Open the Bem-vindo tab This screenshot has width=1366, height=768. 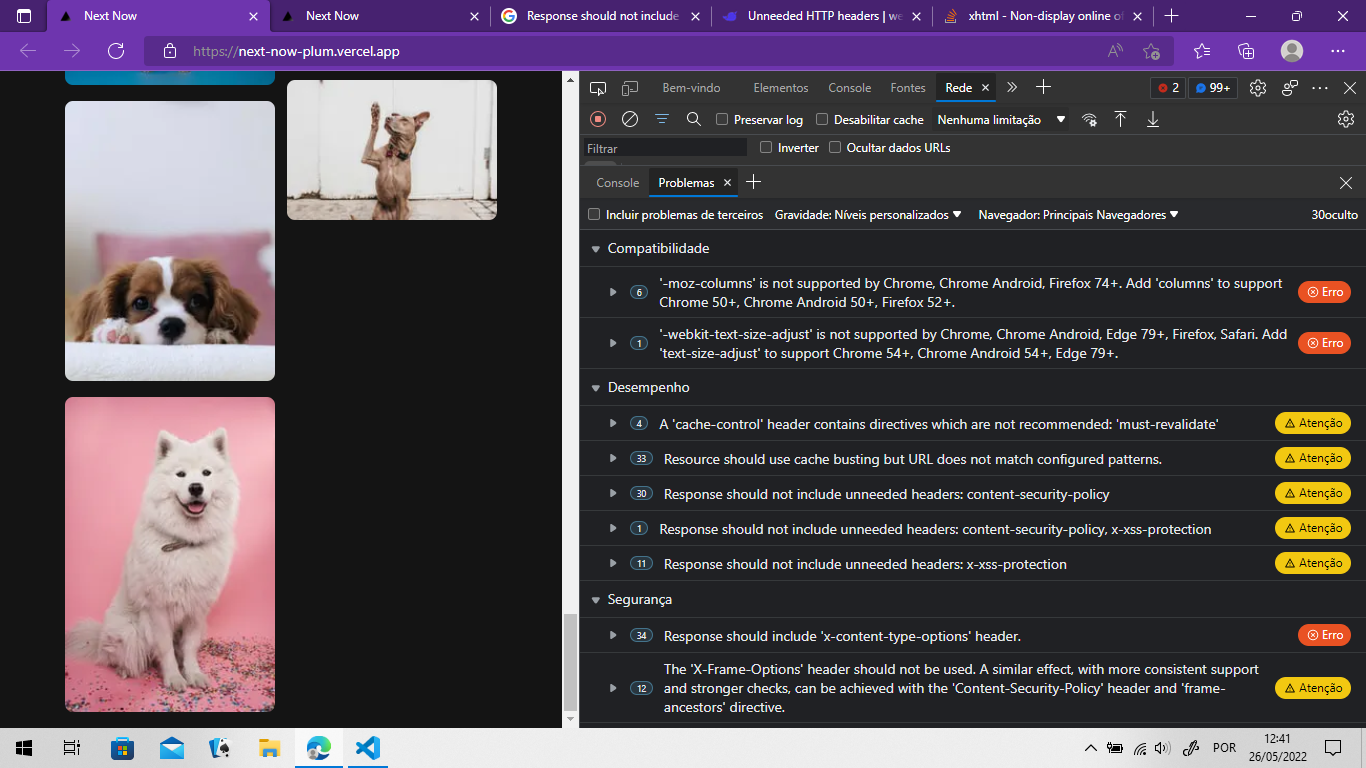coord(691,88)
